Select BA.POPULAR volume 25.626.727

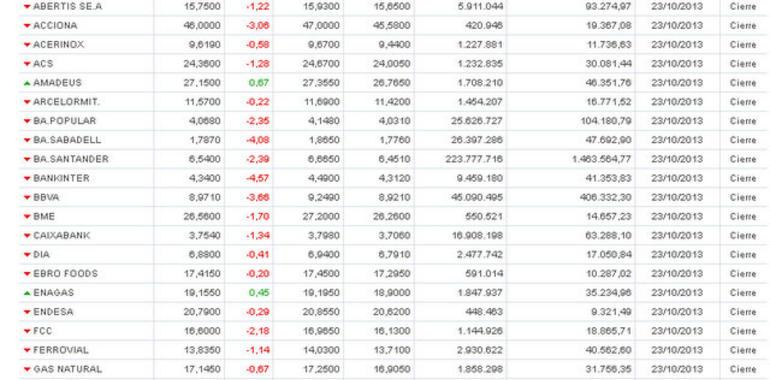click(x=477, y=121)
